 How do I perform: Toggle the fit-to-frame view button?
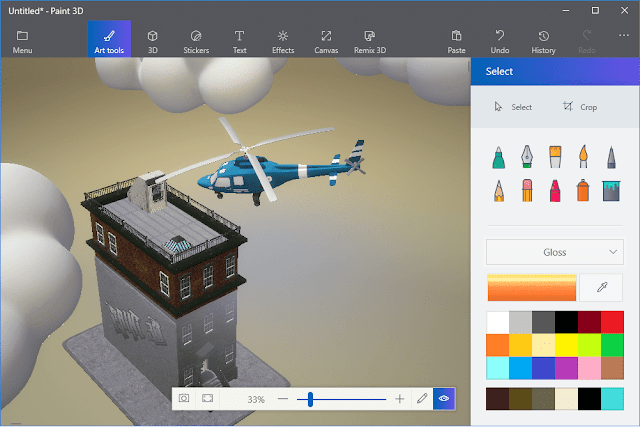point(207,398)
